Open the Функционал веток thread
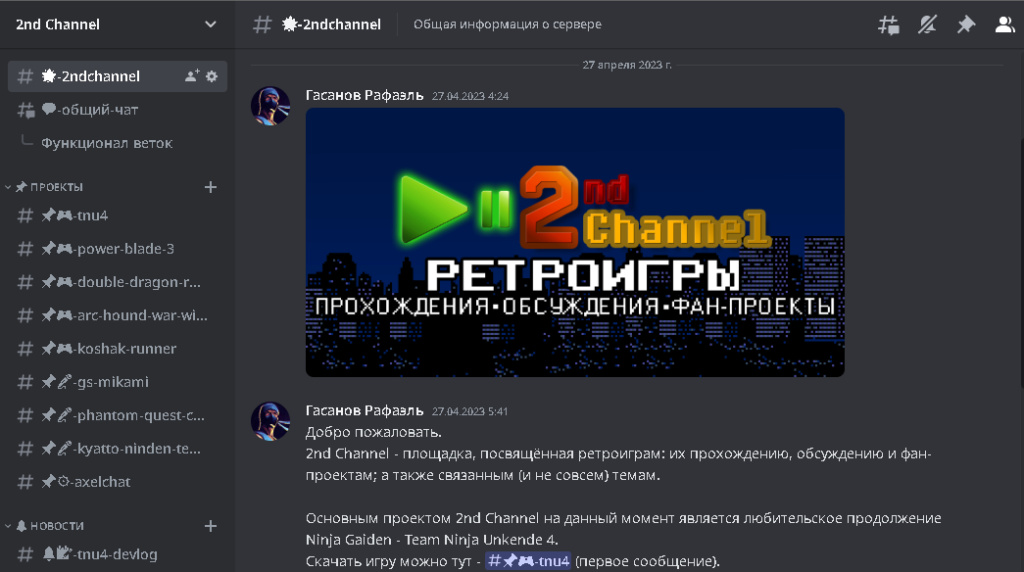This screenshot has height=572, width=1024. (x=106, y=143)
